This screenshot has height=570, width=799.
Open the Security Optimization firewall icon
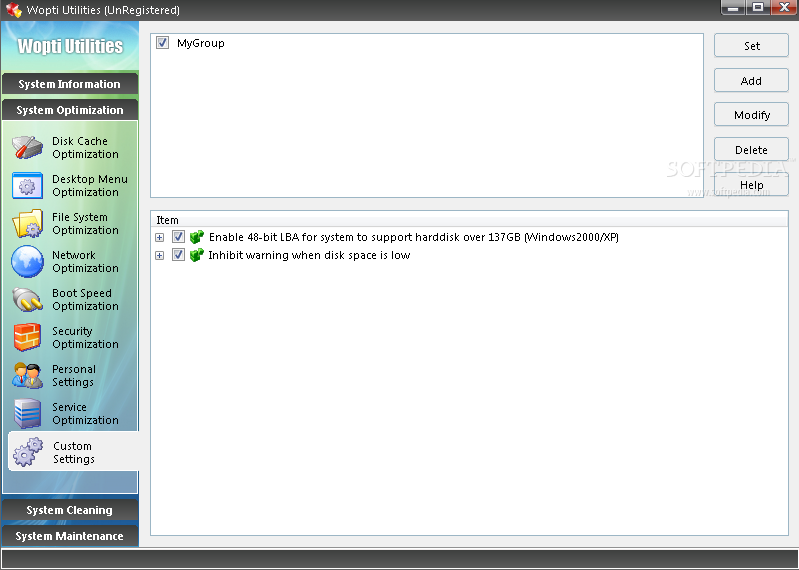(x=28, y=338)
